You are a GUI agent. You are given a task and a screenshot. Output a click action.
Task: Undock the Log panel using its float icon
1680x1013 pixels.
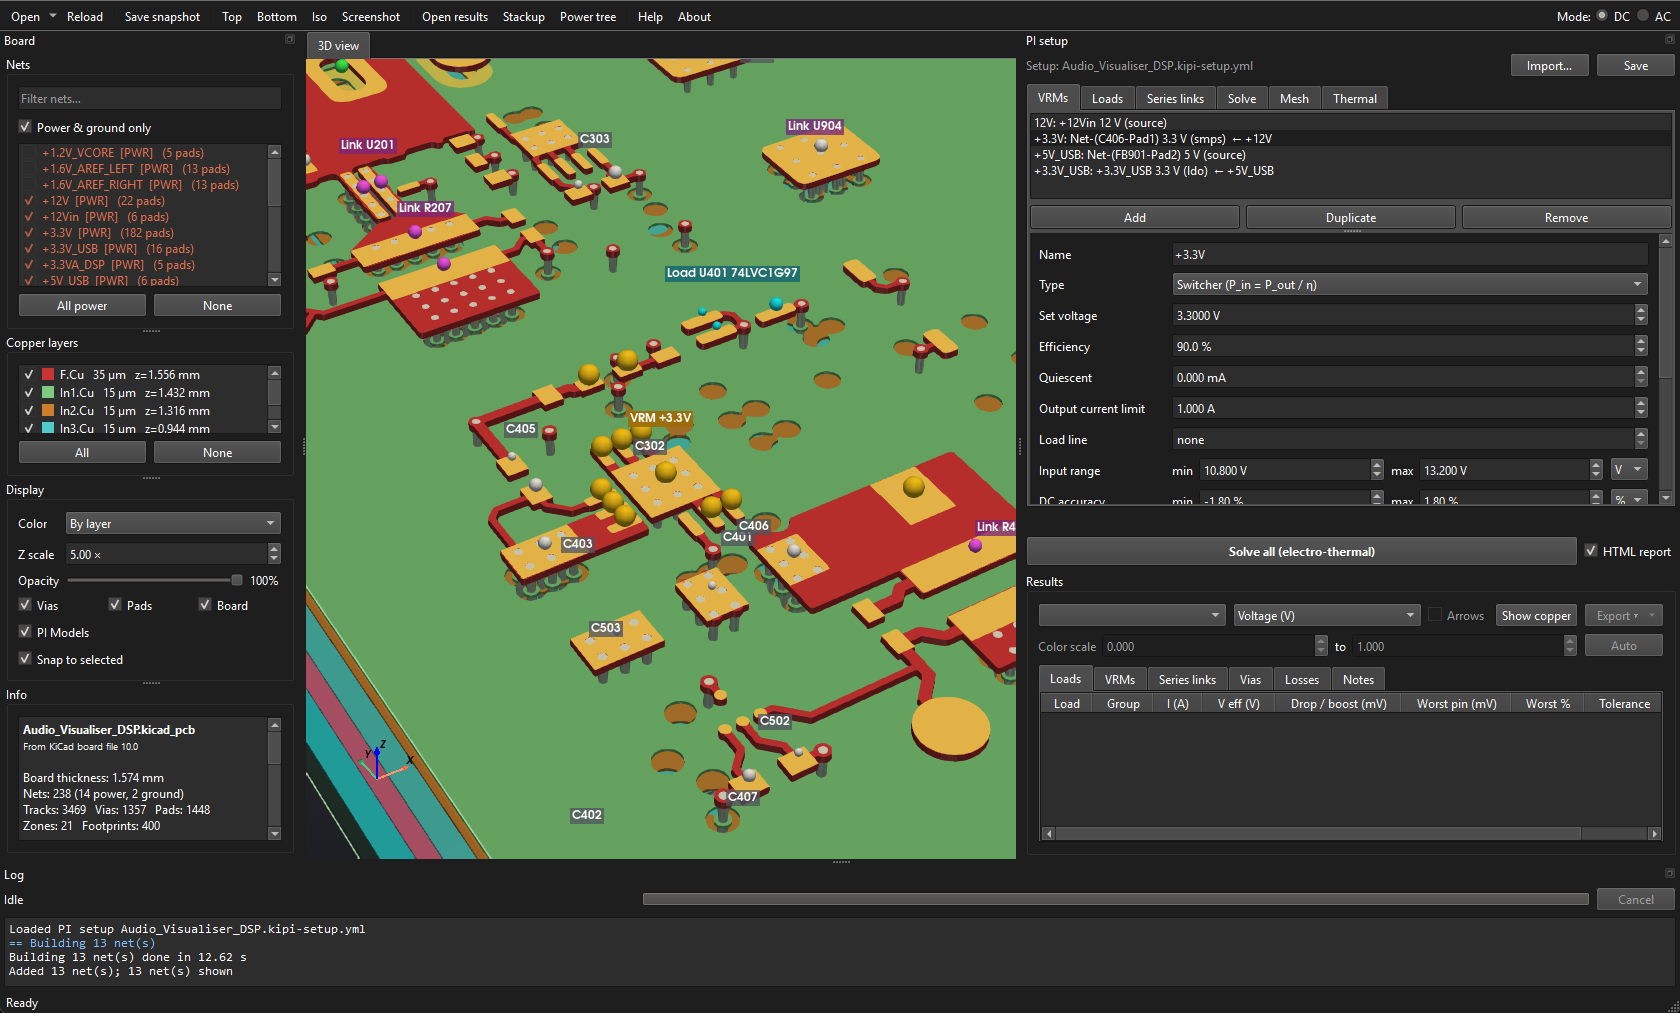[1669, 874]
